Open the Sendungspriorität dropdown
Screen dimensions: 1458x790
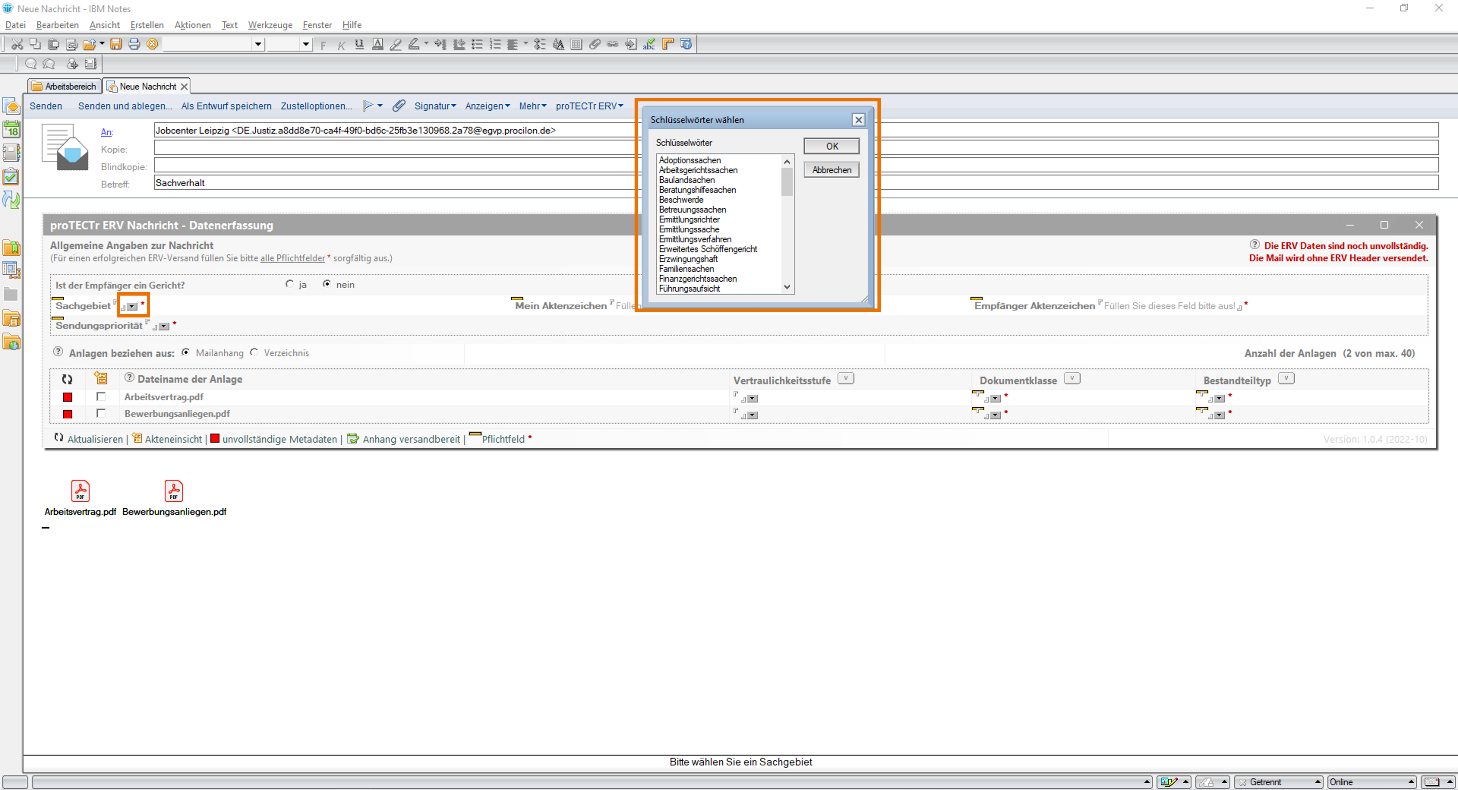coord(164,326)
